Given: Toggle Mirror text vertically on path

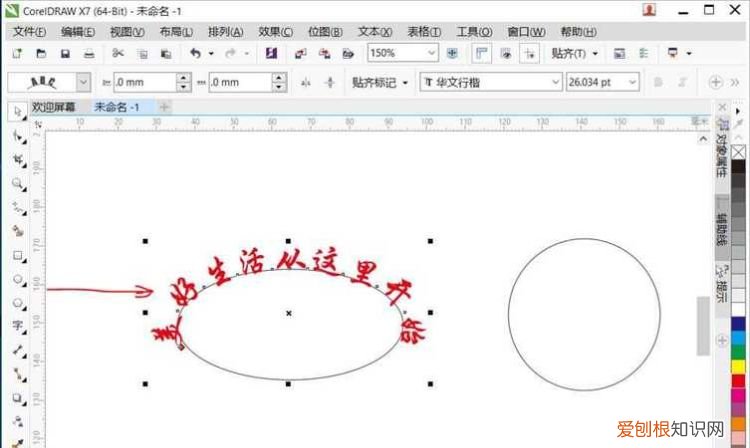Looking at the screenshot, I should (330, 83).
